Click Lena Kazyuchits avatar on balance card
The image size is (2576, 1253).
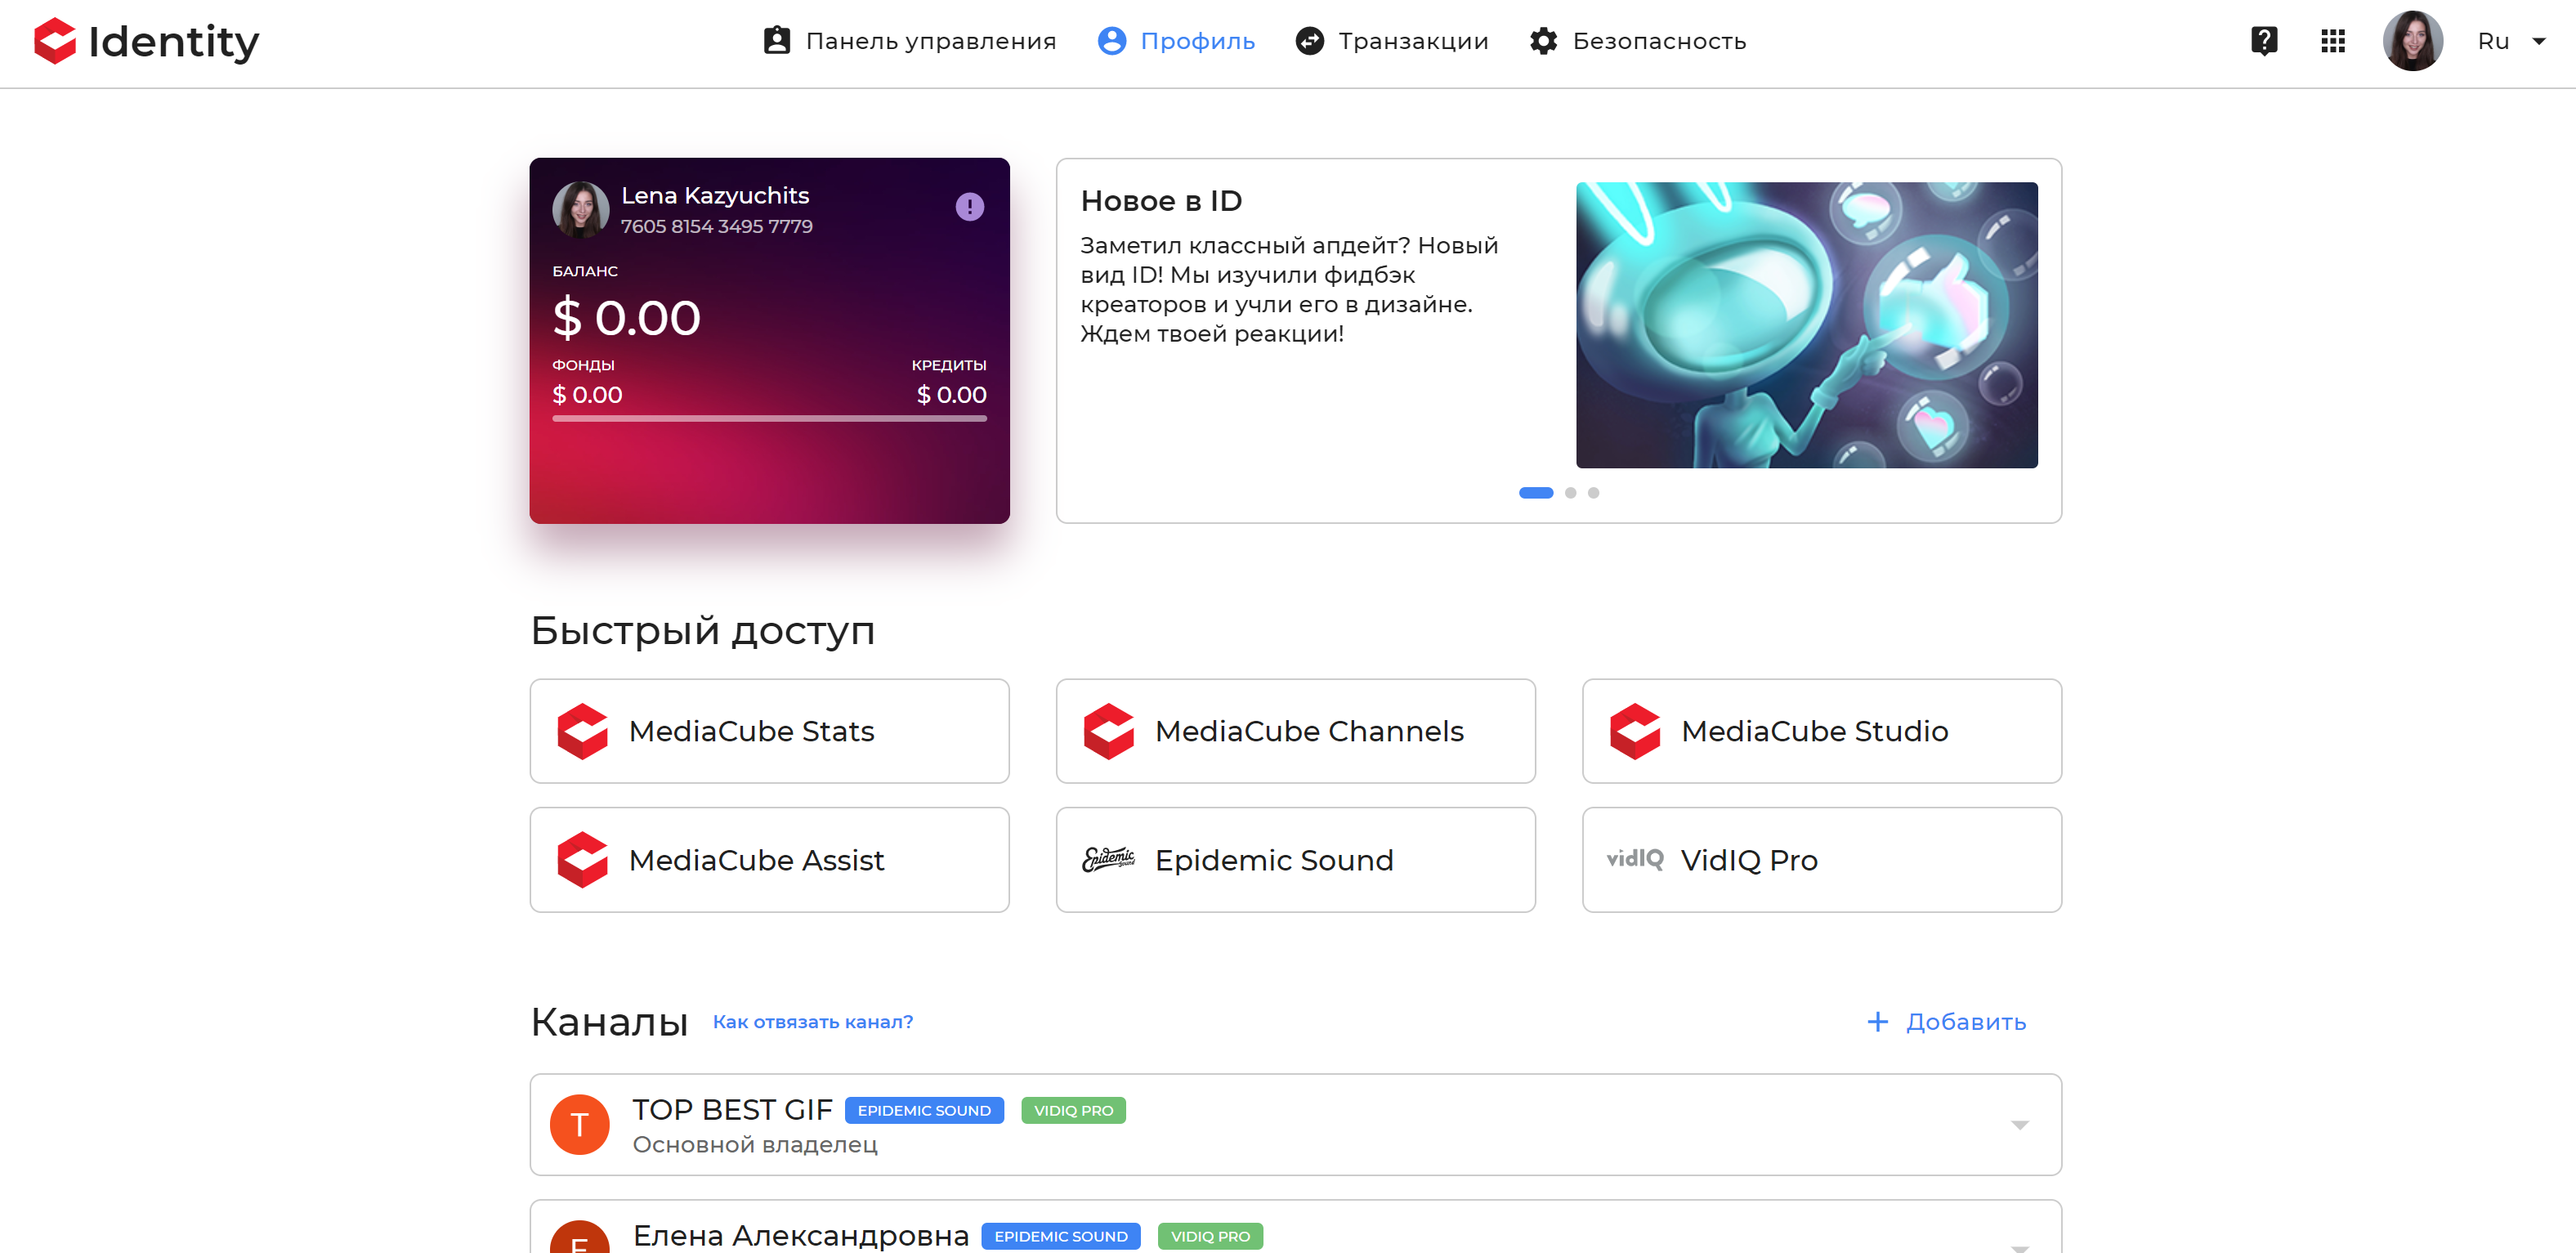point(581,210)
